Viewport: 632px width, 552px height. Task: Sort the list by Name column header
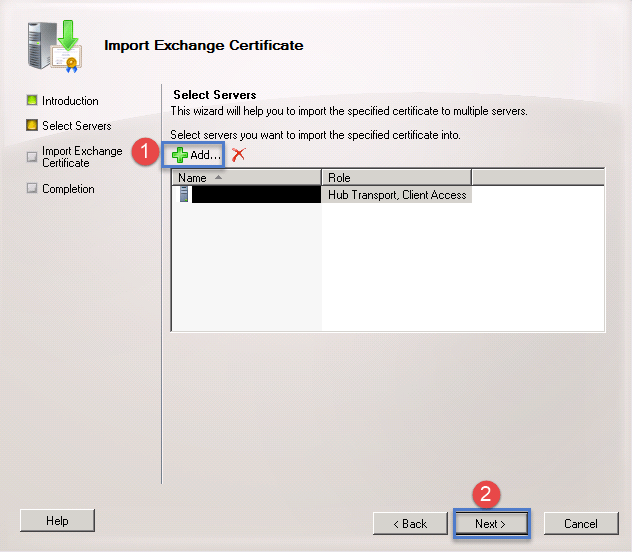(x=246, y=177)
